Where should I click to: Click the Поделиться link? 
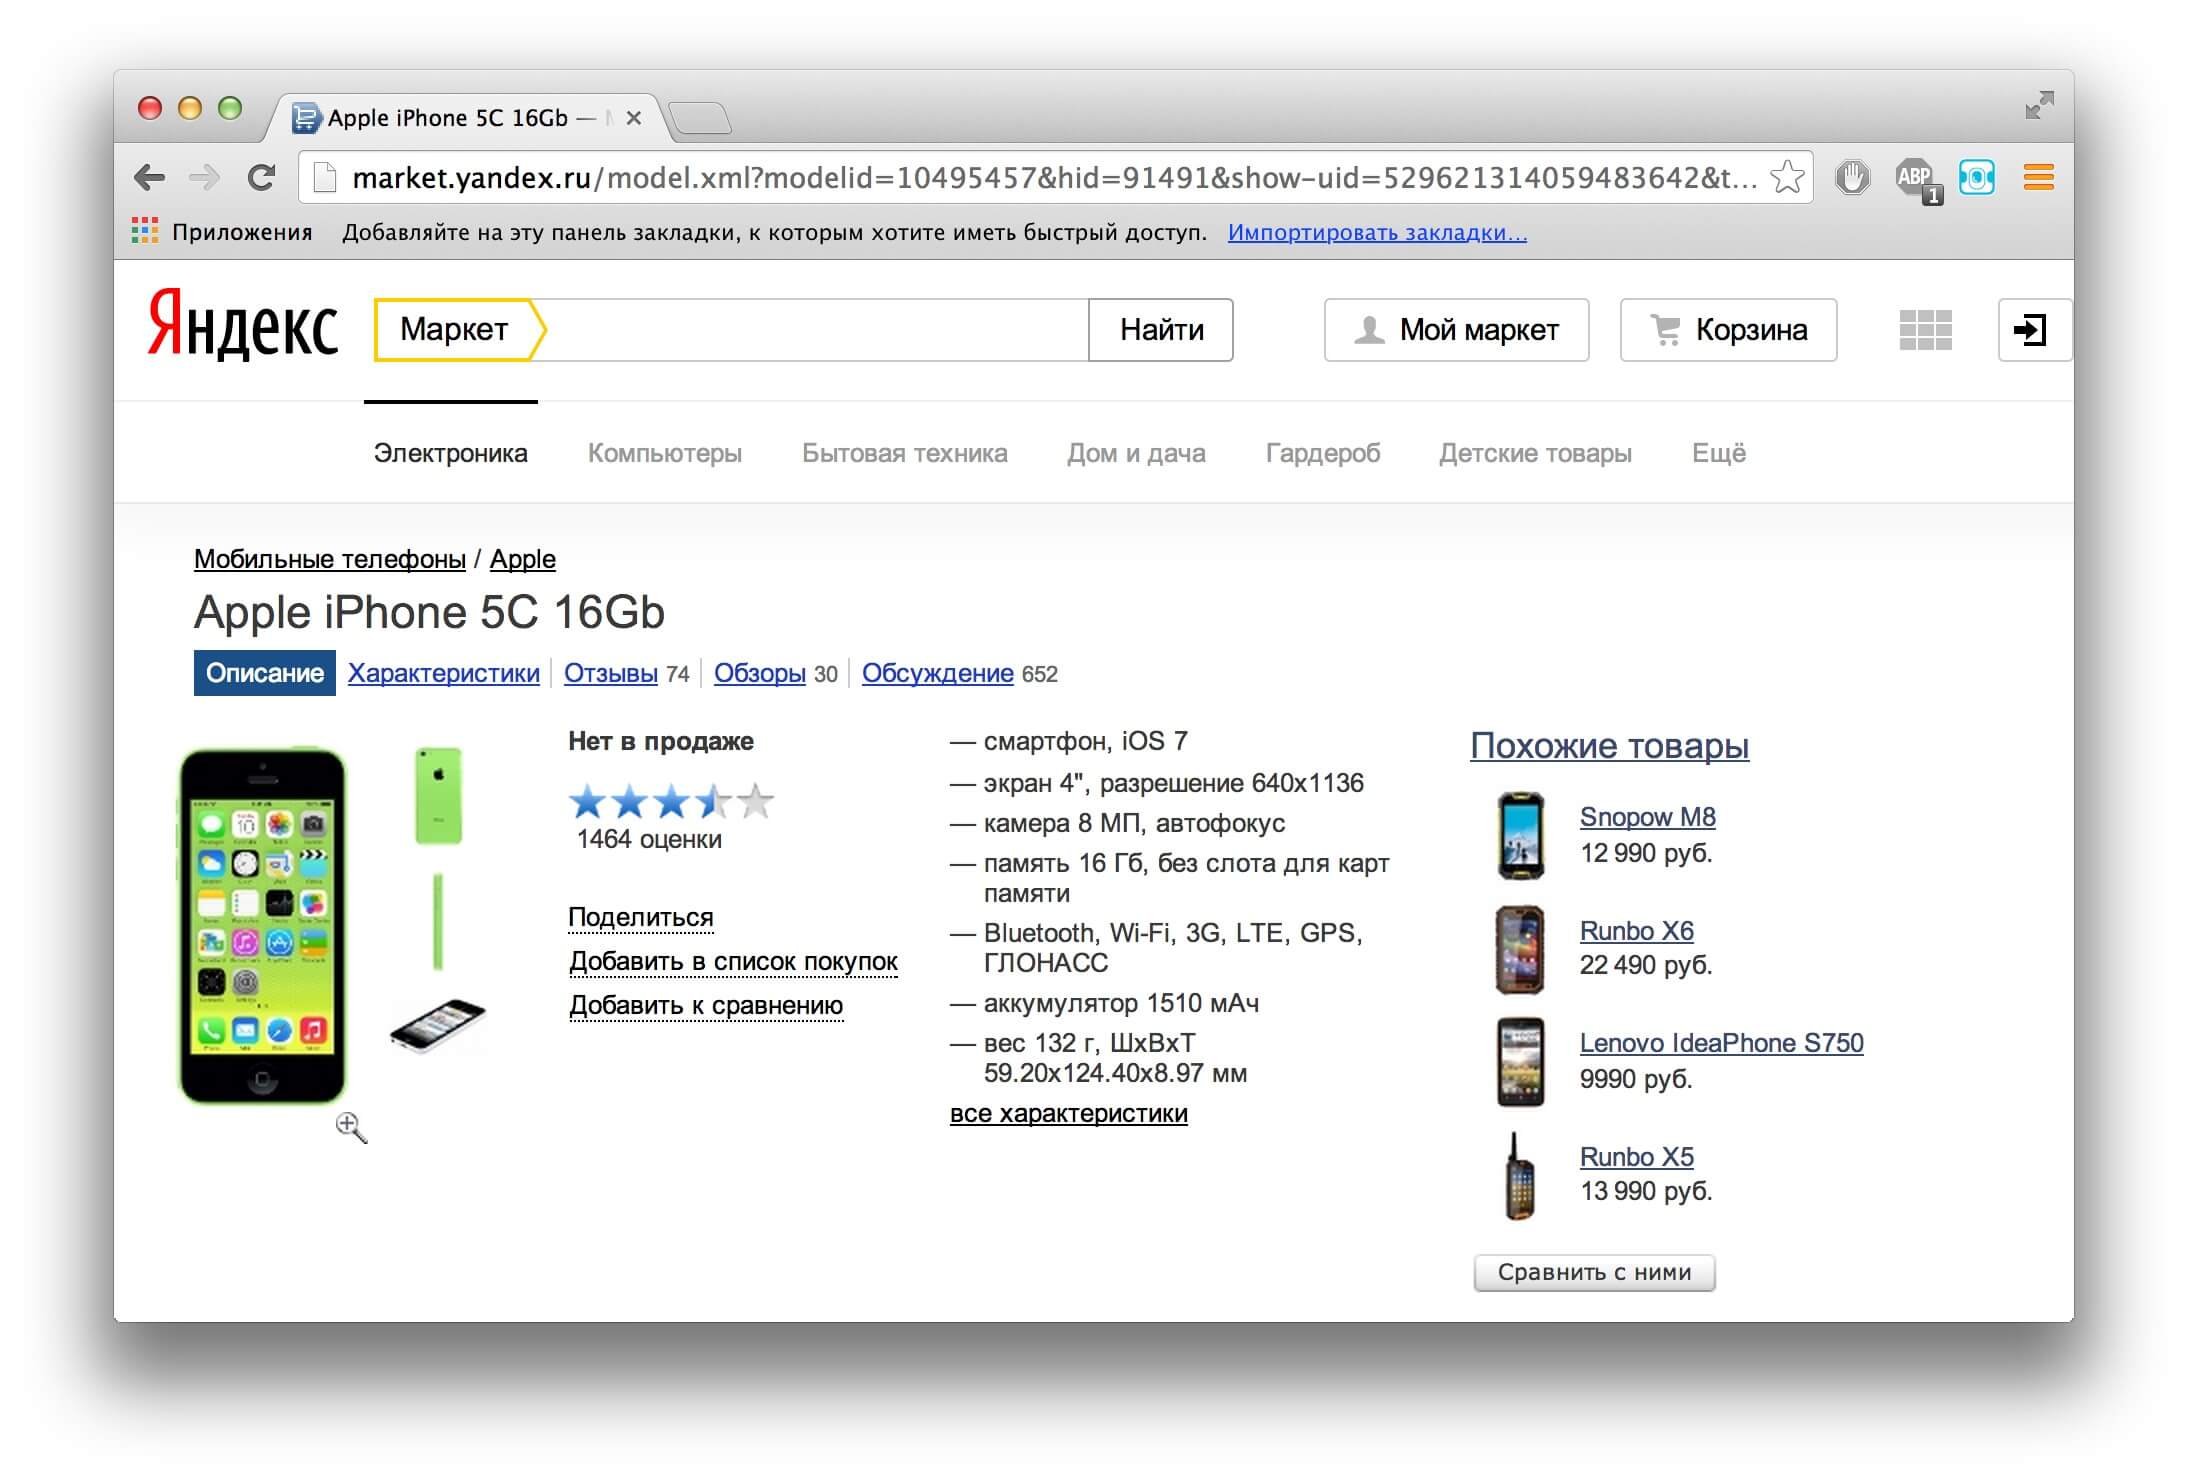pyautogui.click(x=641, y=917)
